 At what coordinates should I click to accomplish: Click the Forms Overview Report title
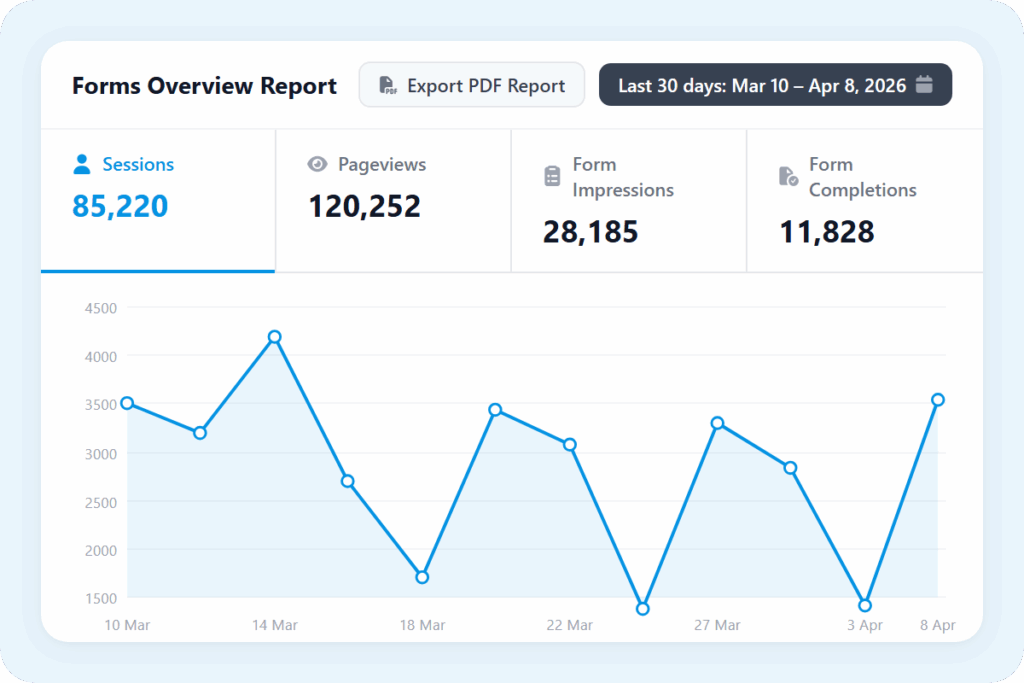(204, 86)
